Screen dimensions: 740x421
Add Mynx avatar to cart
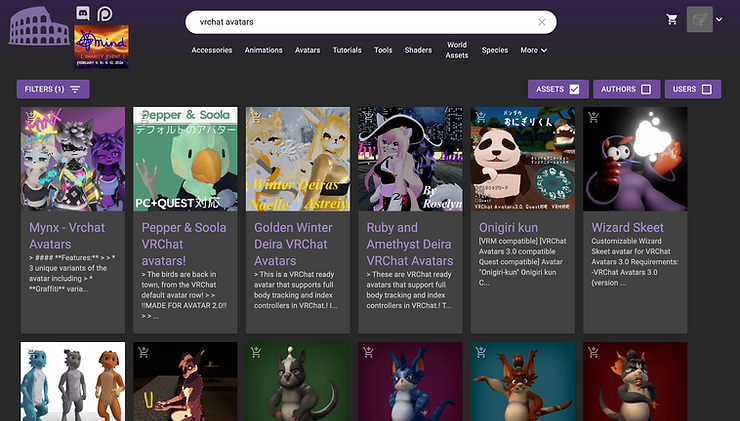[31, 116]
